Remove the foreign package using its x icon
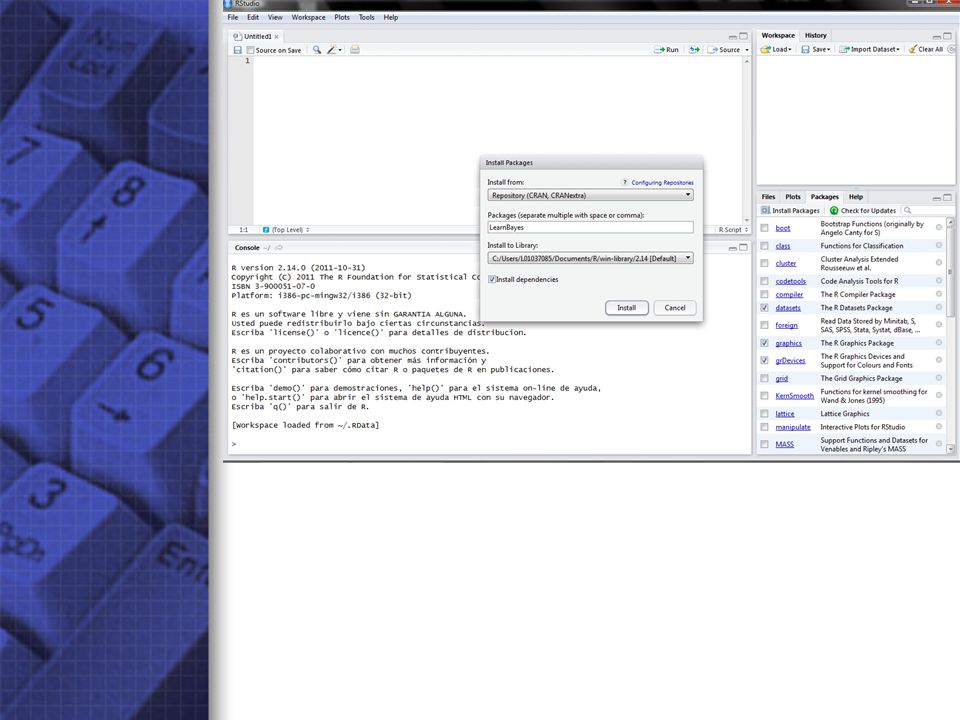 939,324
